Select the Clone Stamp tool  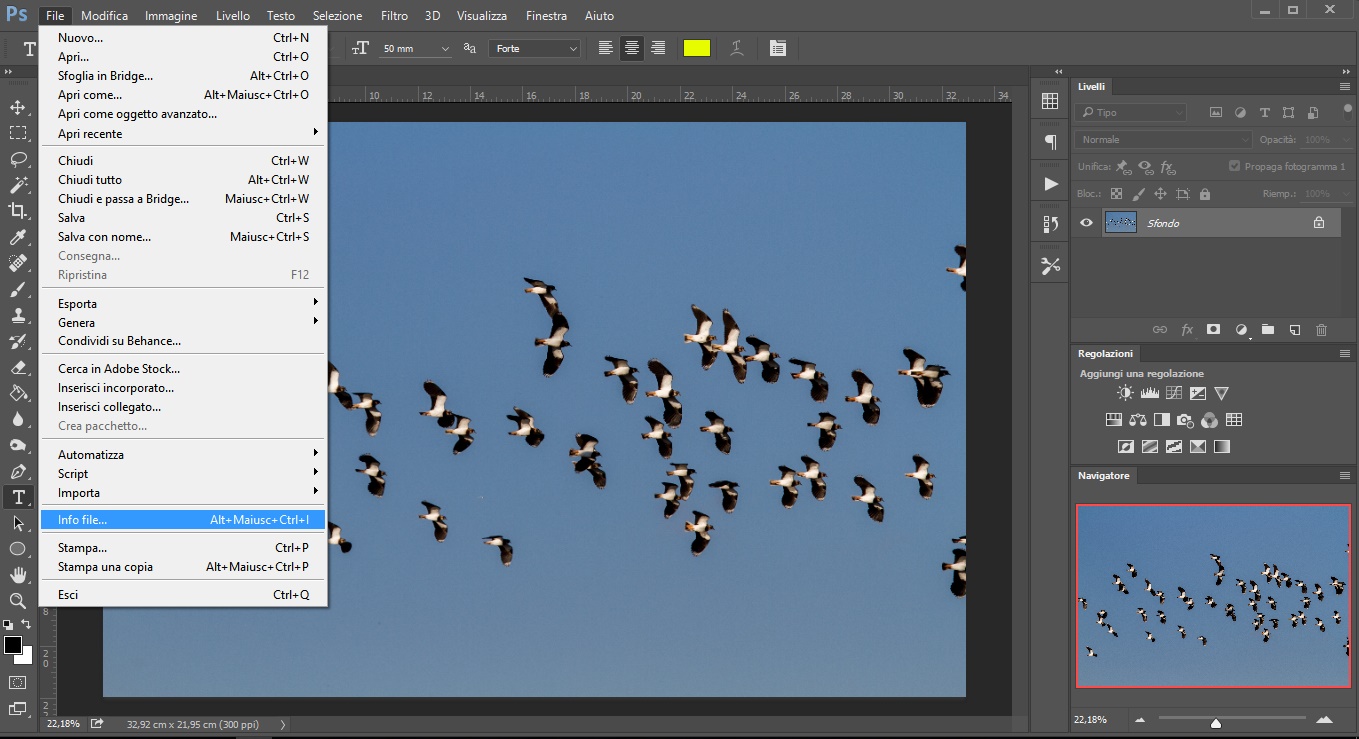[x=18, y=315]
